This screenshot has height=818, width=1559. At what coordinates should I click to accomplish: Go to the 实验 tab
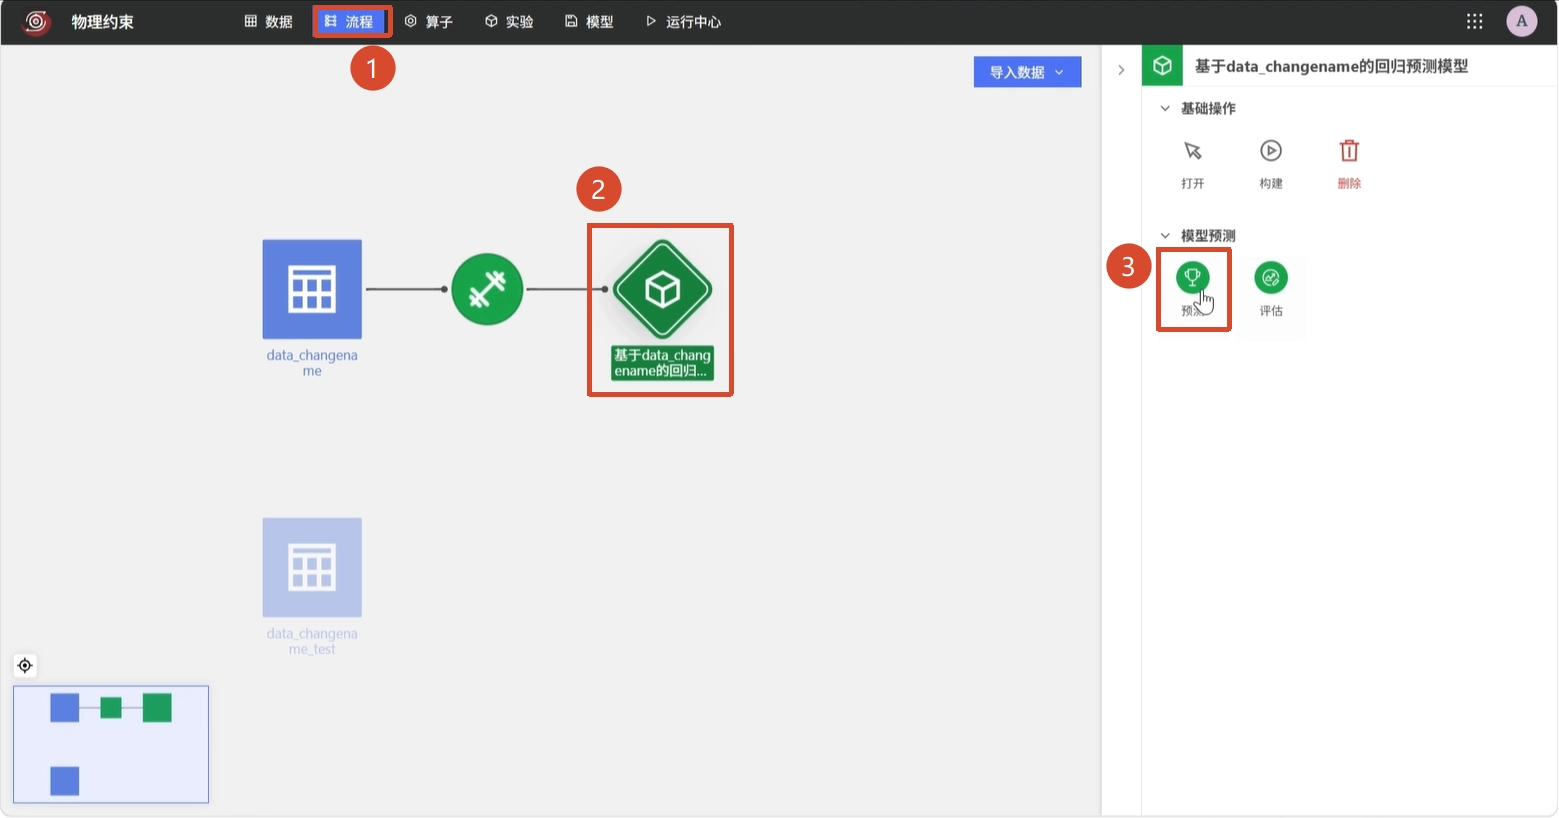coord(509,22)
